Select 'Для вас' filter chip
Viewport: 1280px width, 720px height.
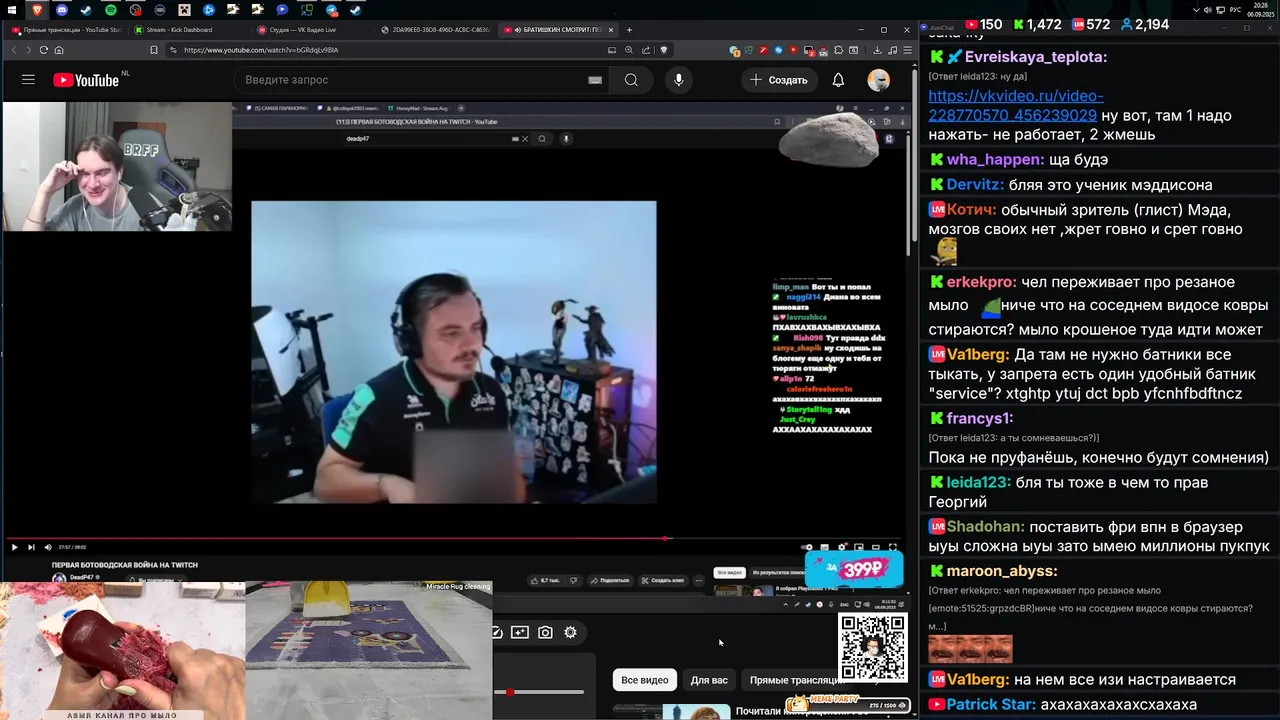click(709, 680)
